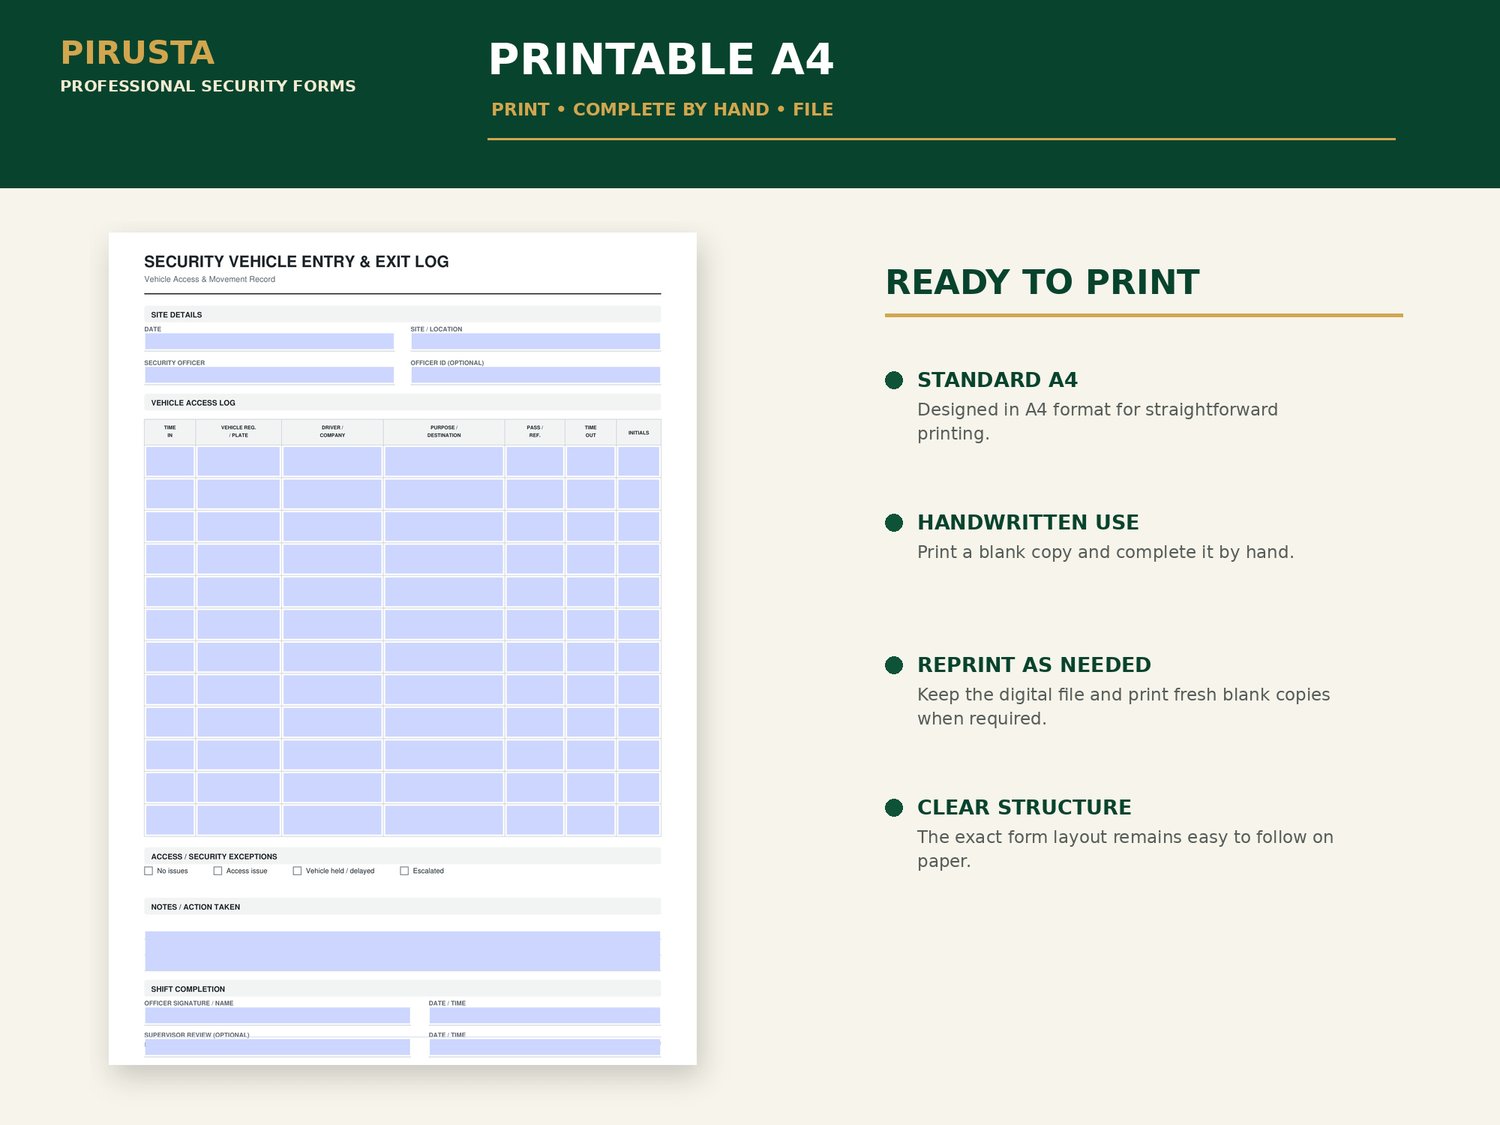Select the OFFICER ID (OPTIONAL) field
The width and height of the screenshot is (1500, 1125).
pos(535,375)
